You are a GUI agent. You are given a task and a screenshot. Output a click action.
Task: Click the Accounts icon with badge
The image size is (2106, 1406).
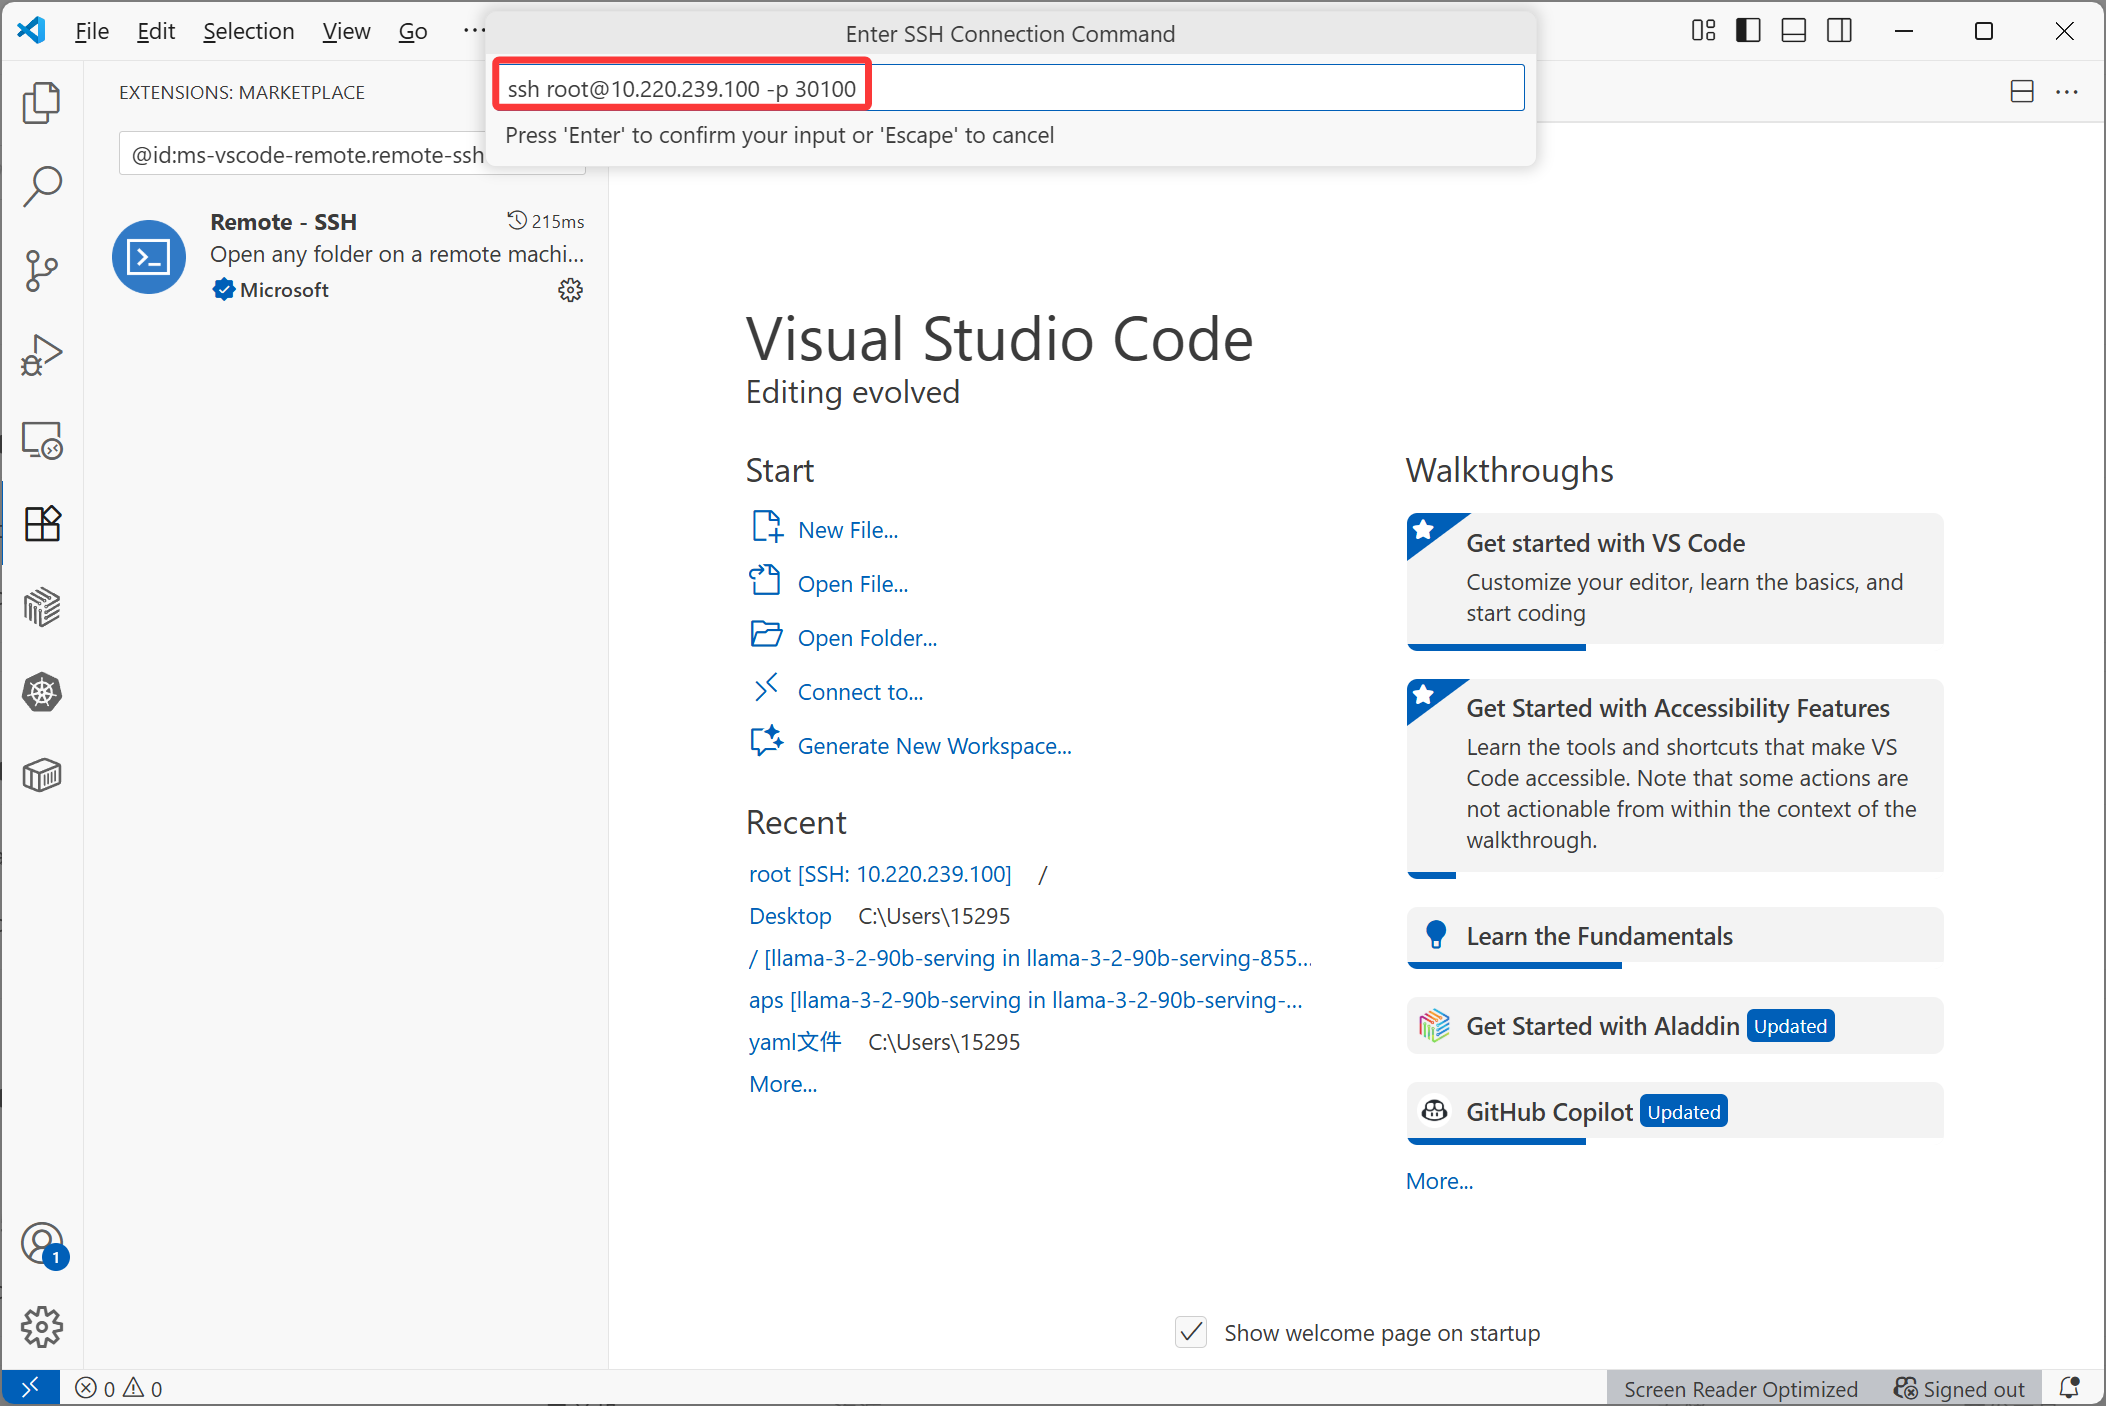(x=42, y=1244)
